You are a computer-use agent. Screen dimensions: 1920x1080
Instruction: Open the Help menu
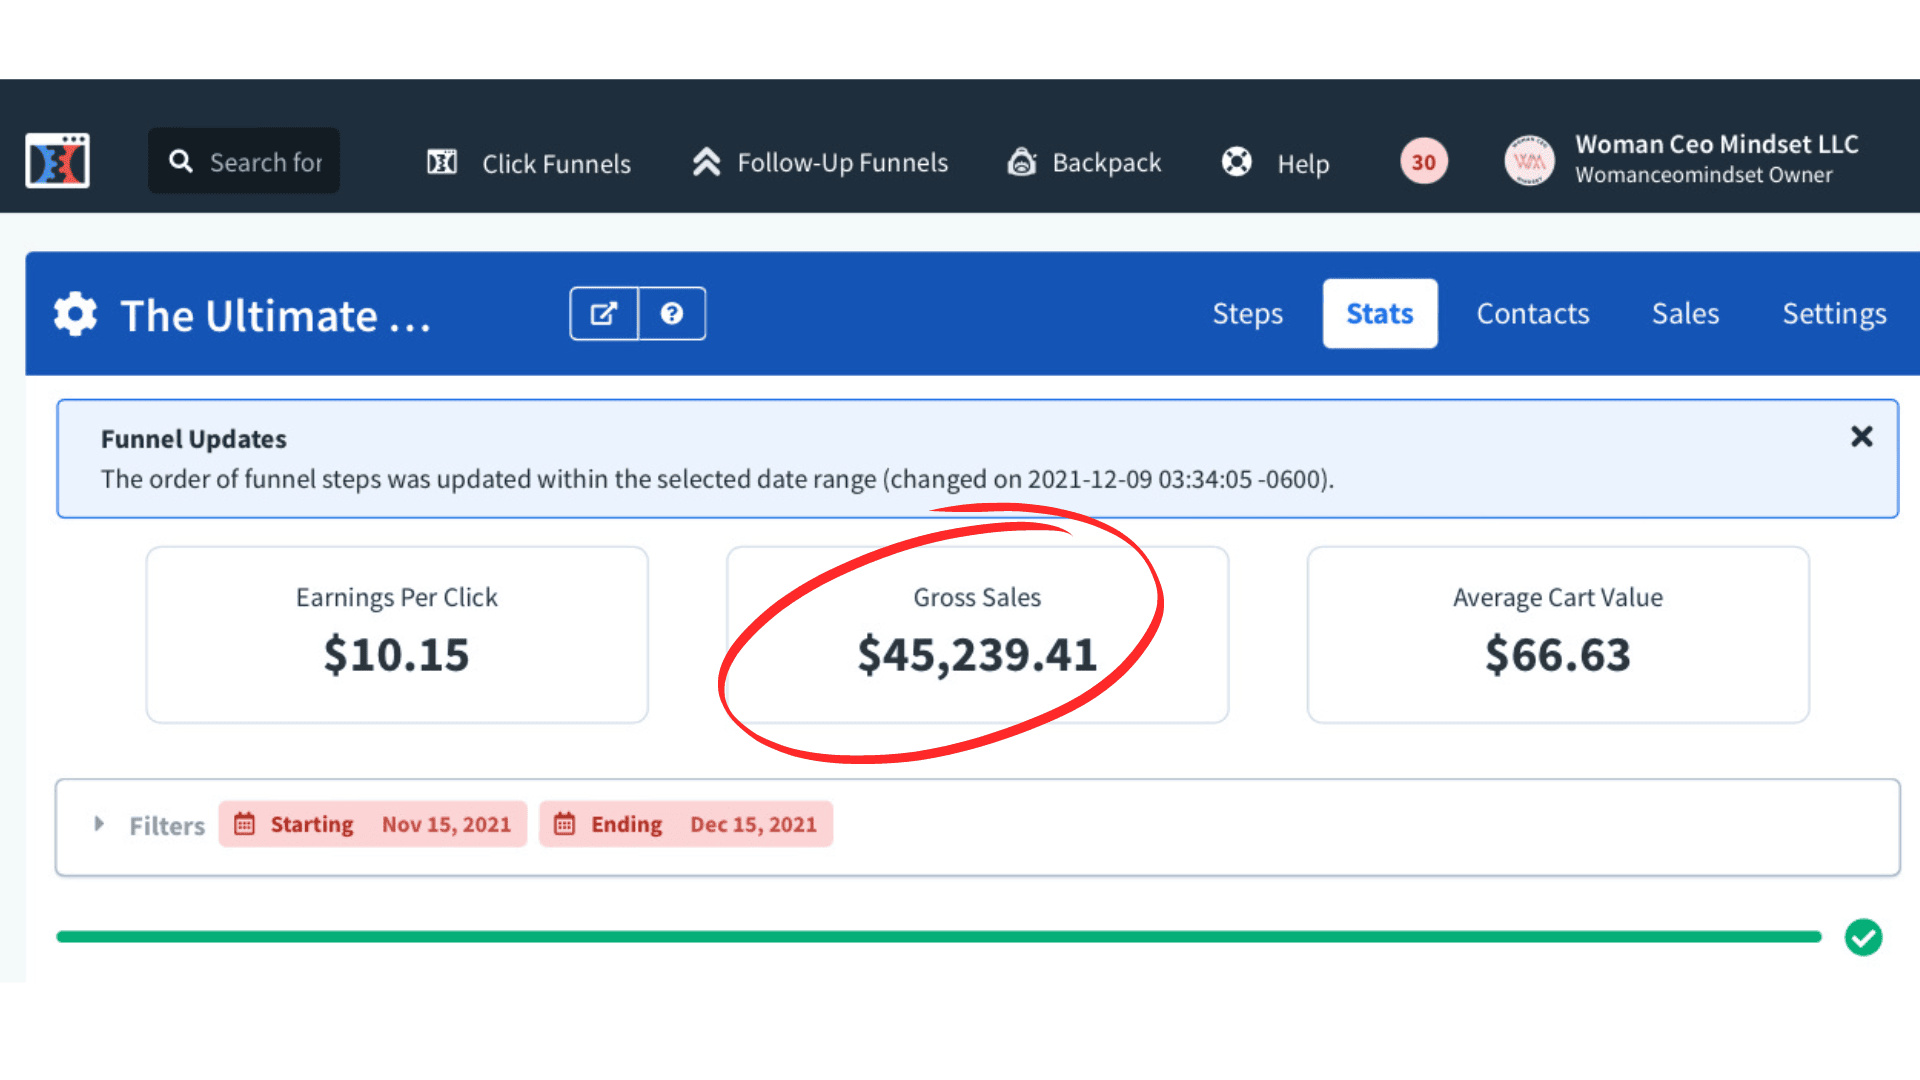[1276, 163]
